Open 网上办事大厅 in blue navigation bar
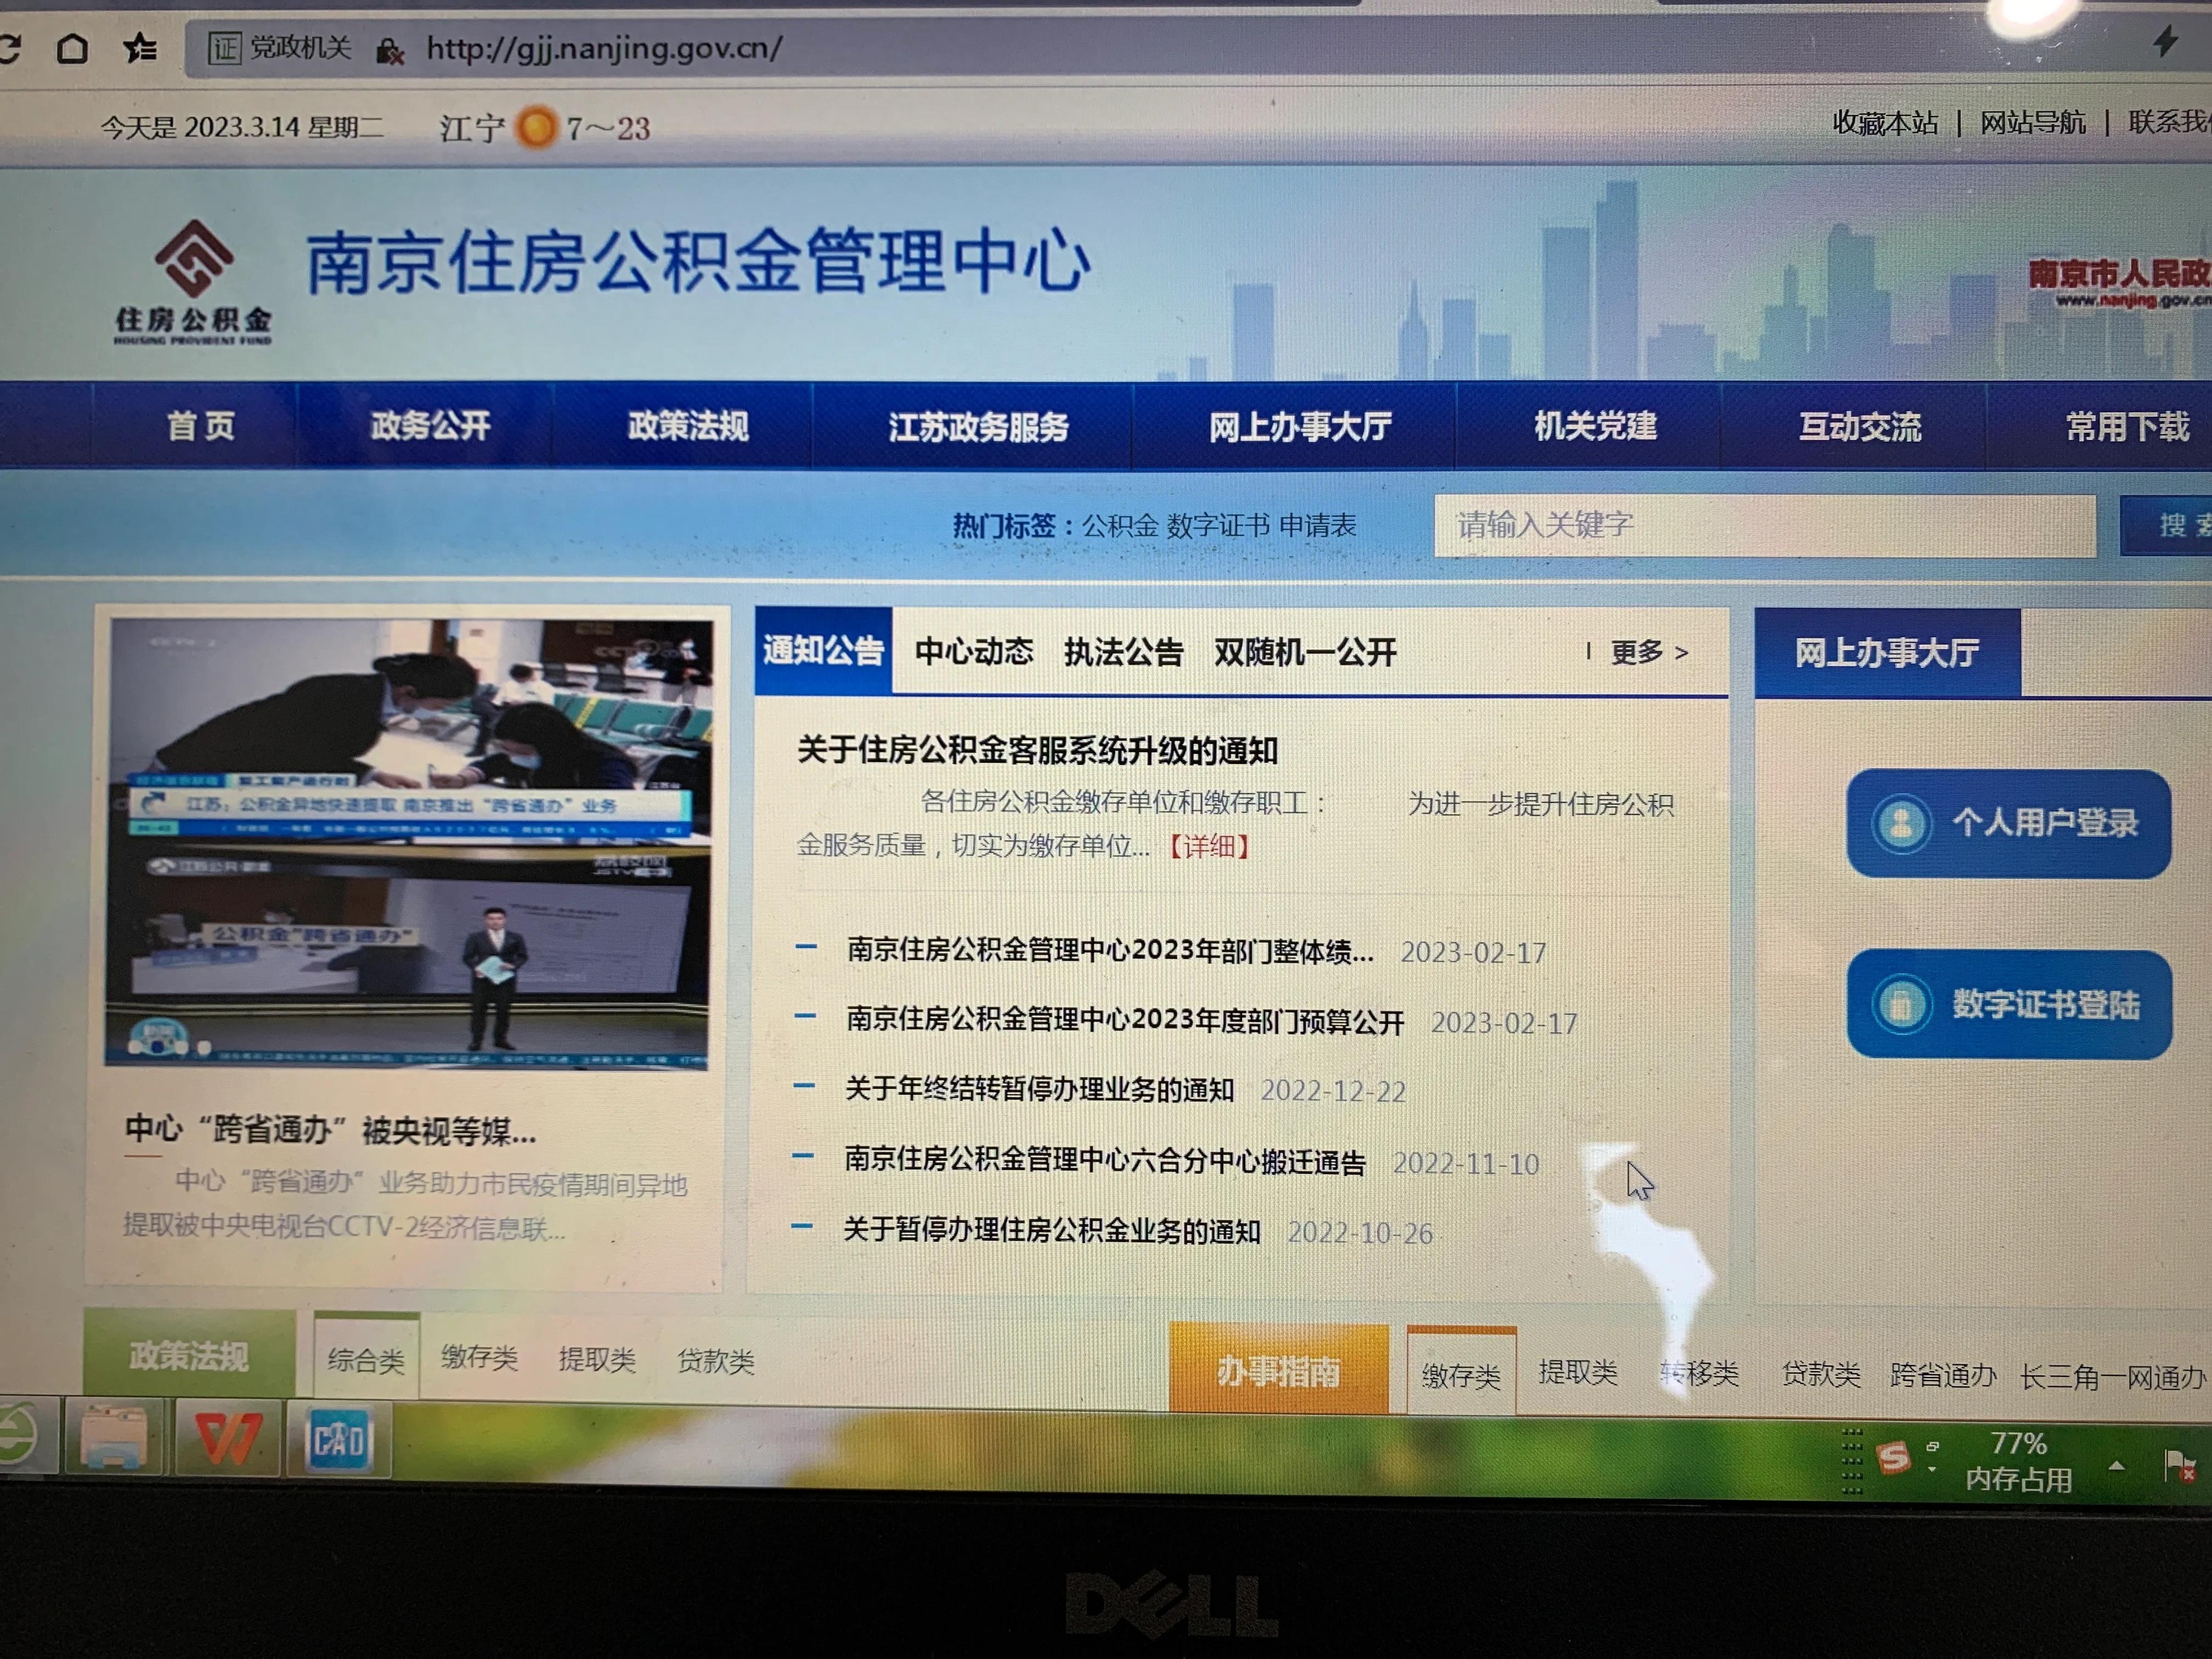This screenshot has height=1659, width=2212. point(1300,427)
